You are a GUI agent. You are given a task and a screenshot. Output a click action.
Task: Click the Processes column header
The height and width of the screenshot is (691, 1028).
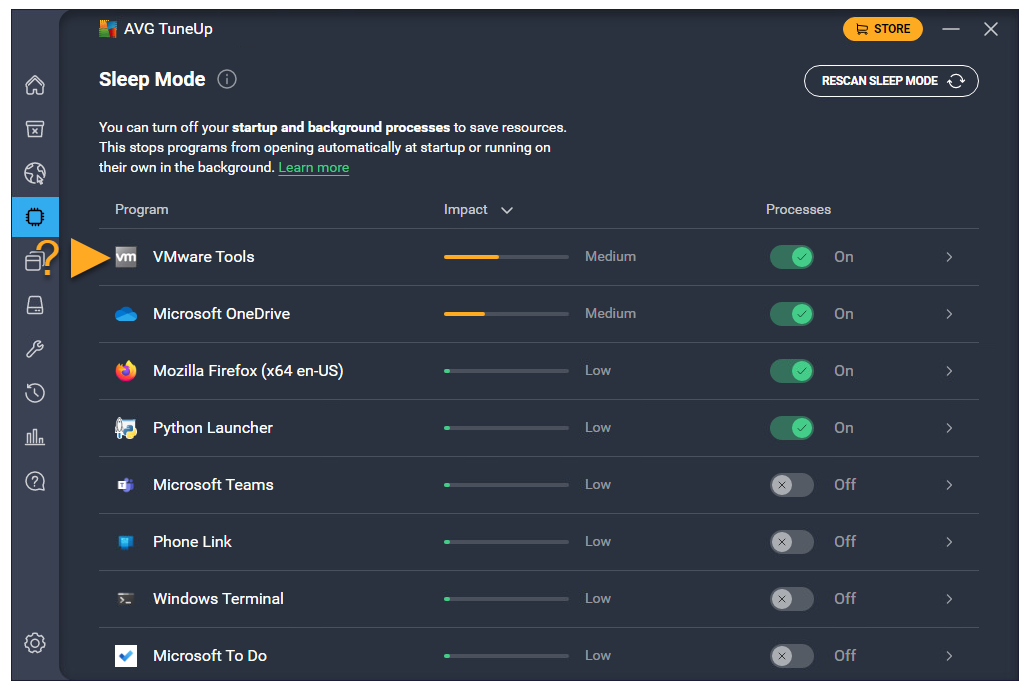pos(798,210)
